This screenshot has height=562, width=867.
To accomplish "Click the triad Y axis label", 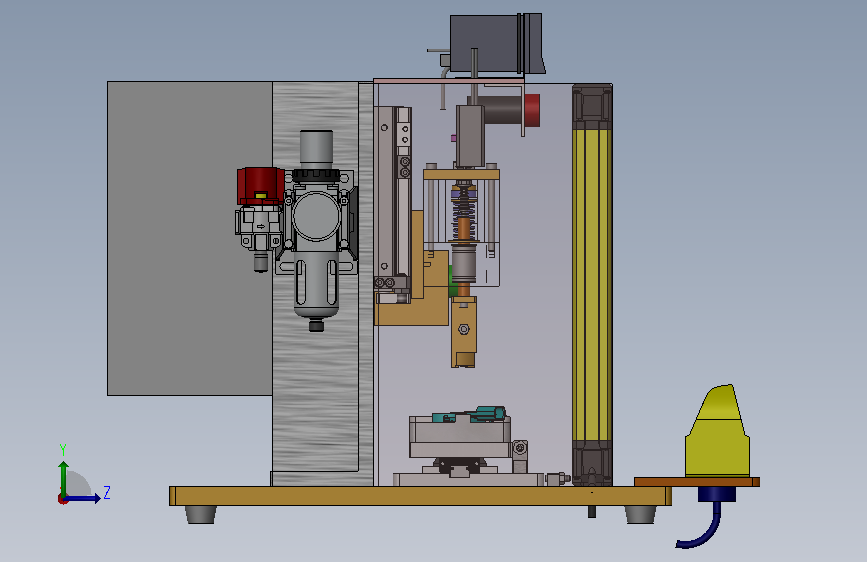I will [63, 450].
